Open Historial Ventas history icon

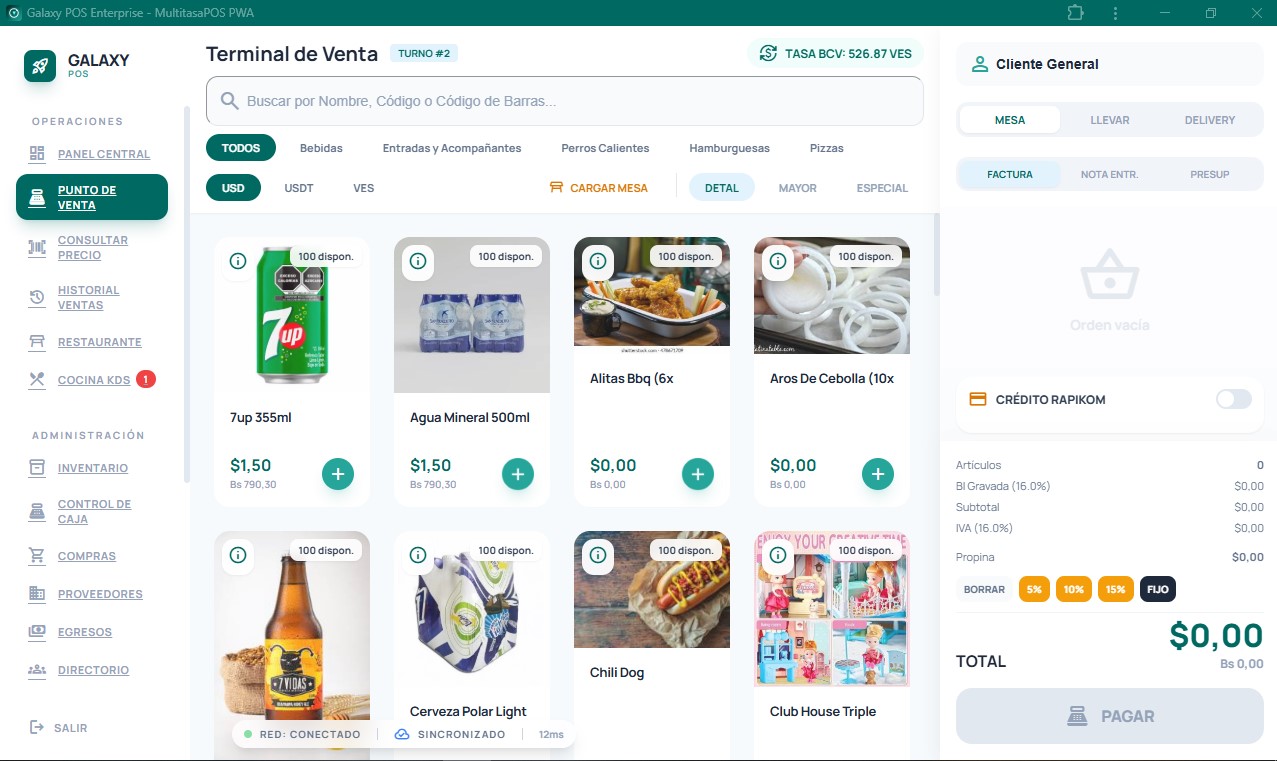(x=37, y=298)
